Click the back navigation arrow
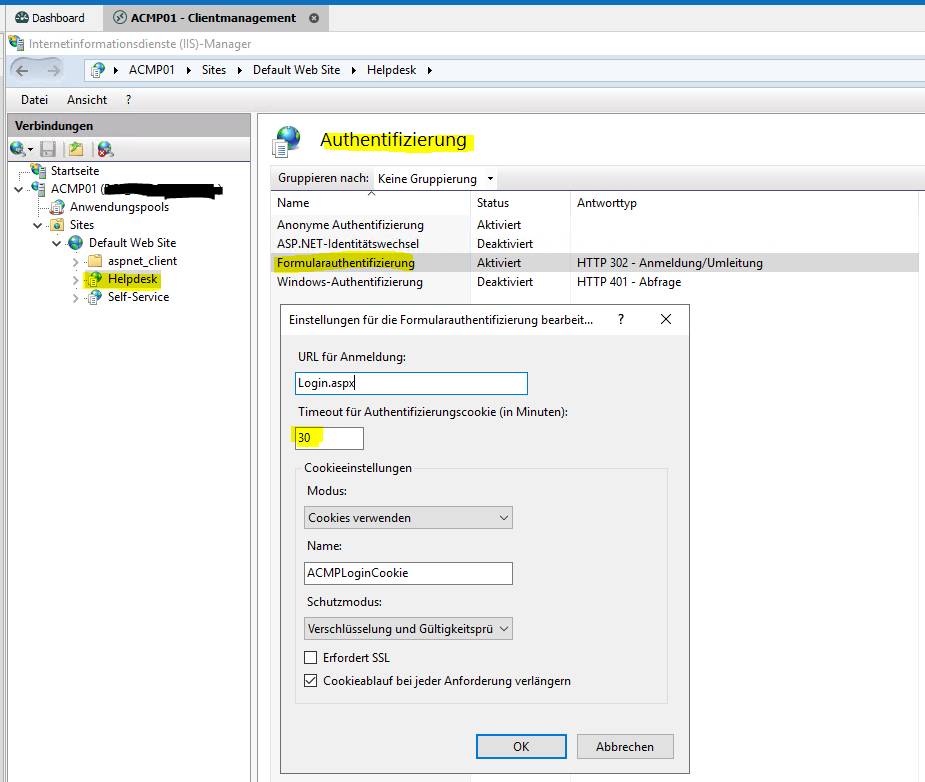This screenshot has height=782, width=925. (22, 70)
